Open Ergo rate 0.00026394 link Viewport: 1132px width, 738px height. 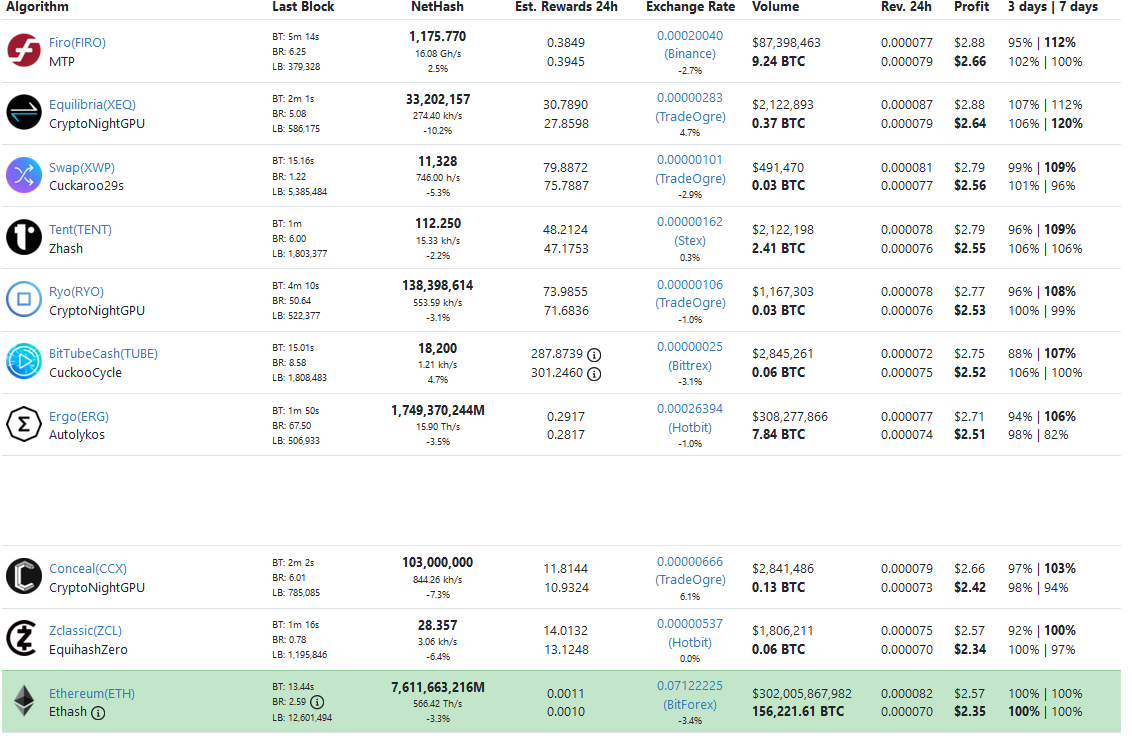(690, 409)
